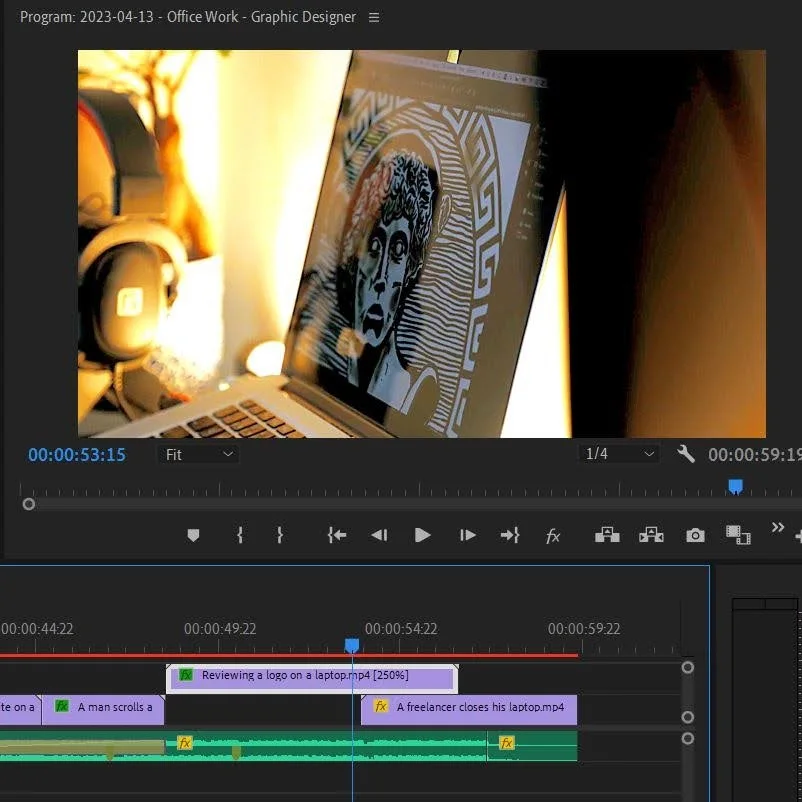802x802 pixels.
Task: Click the 00:00:59:19 duration timecode
Action: (x=755, y=455)
